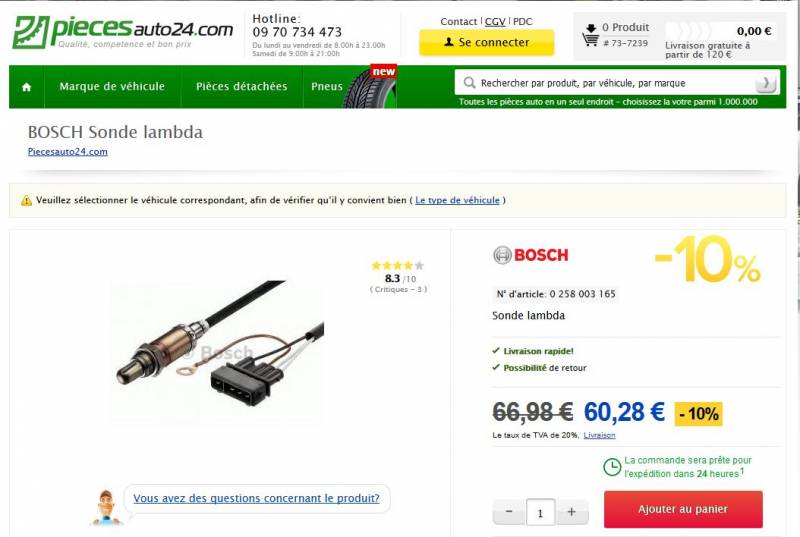800x537 pixels.
Task: Click the Se connecter button
Action: pos(487,42)
